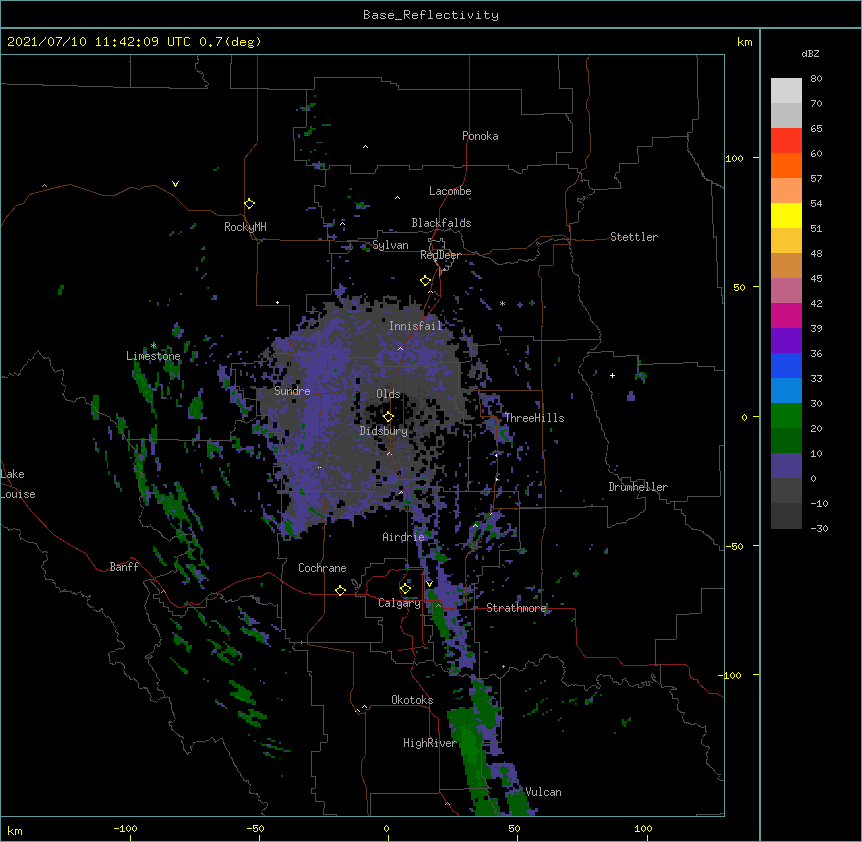Click the Lake Louise label
Image resolution: width=862 pixels, height=842 pixels.
[18, 484]
